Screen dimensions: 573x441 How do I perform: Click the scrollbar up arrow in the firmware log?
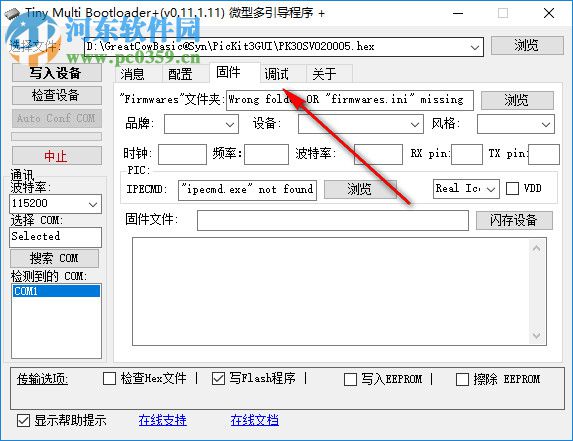pyautogui.click(x=536, y=248)
